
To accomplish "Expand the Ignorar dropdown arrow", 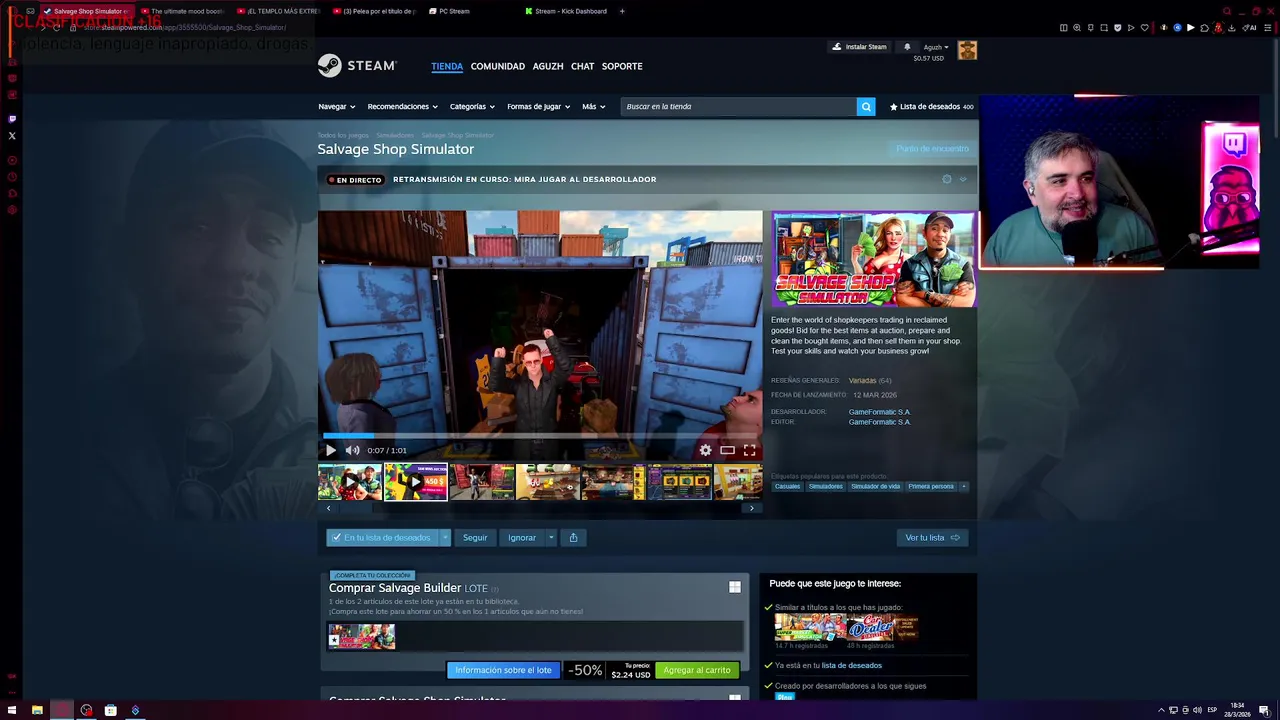I will [551, 537].
